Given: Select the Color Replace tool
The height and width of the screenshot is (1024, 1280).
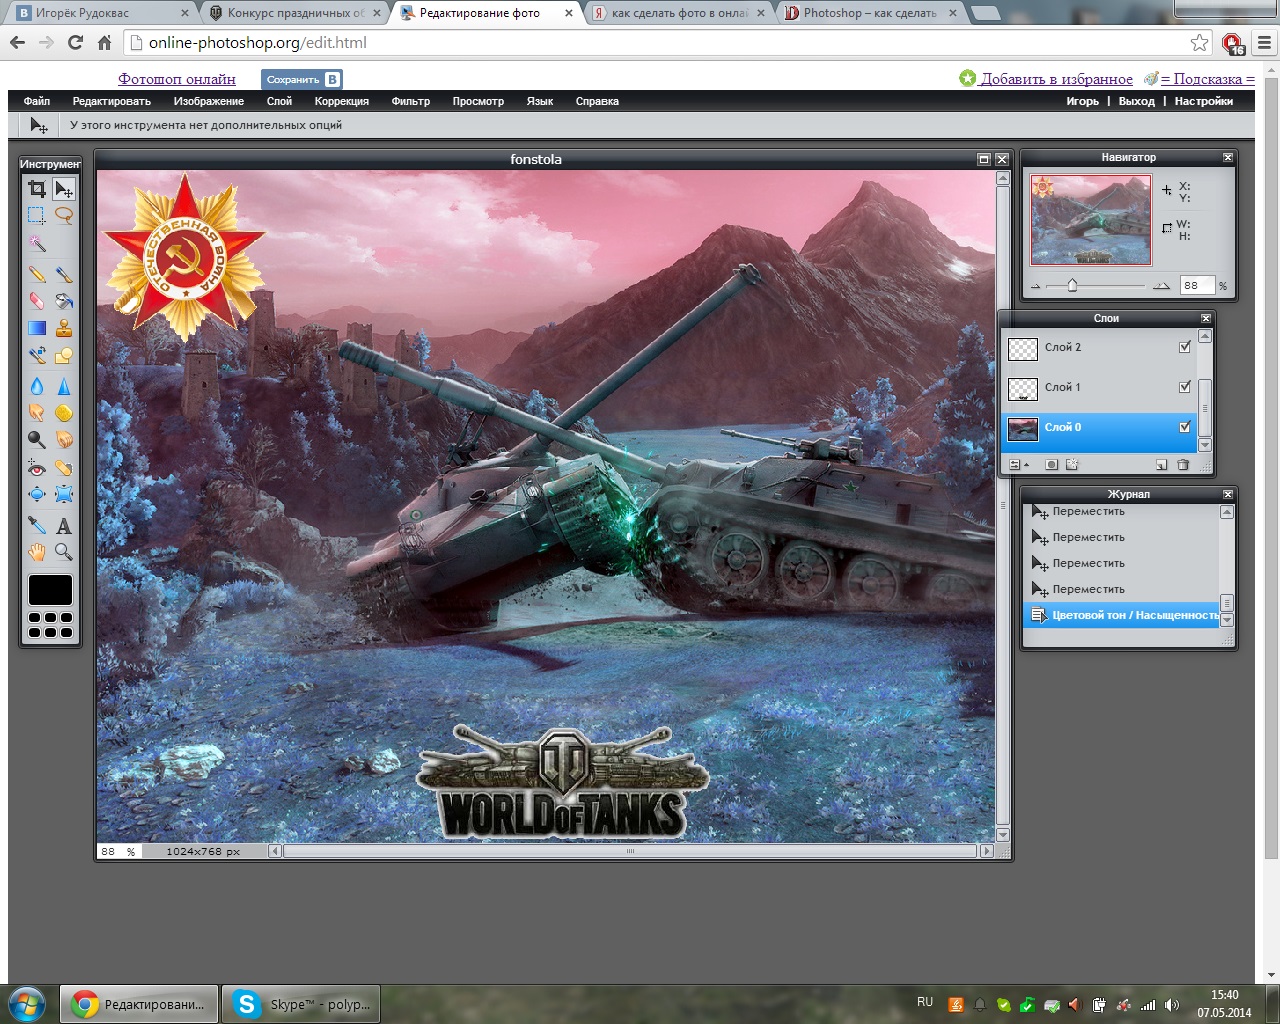Looking at the screenshot, I should 37,354.
